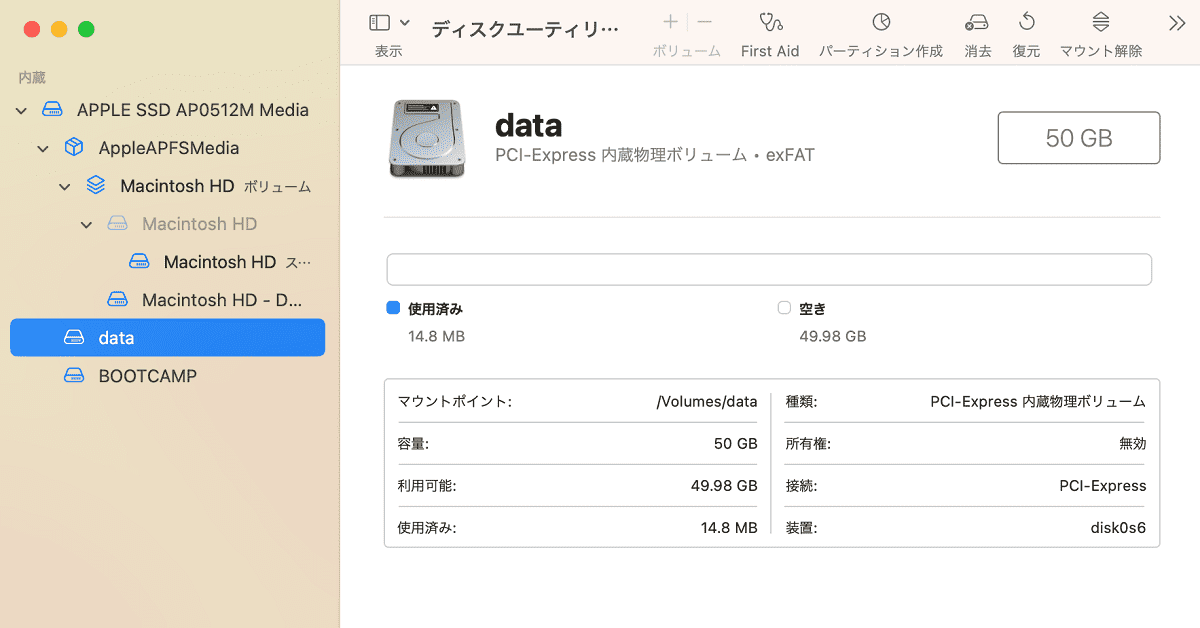Screen dimensions: 1200x628
Task: Open partition creation pie chart icon
Action: (x=881, y=22)
